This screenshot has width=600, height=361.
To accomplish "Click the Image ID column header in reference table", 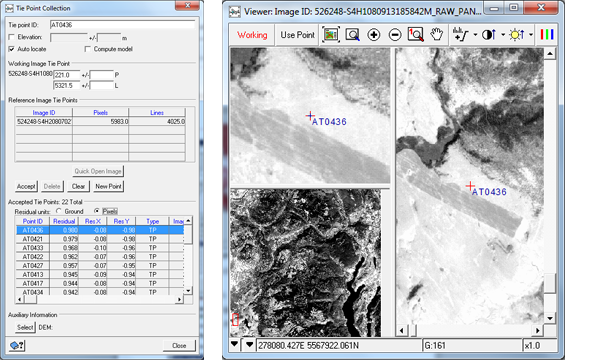I will tap(44, 113).
